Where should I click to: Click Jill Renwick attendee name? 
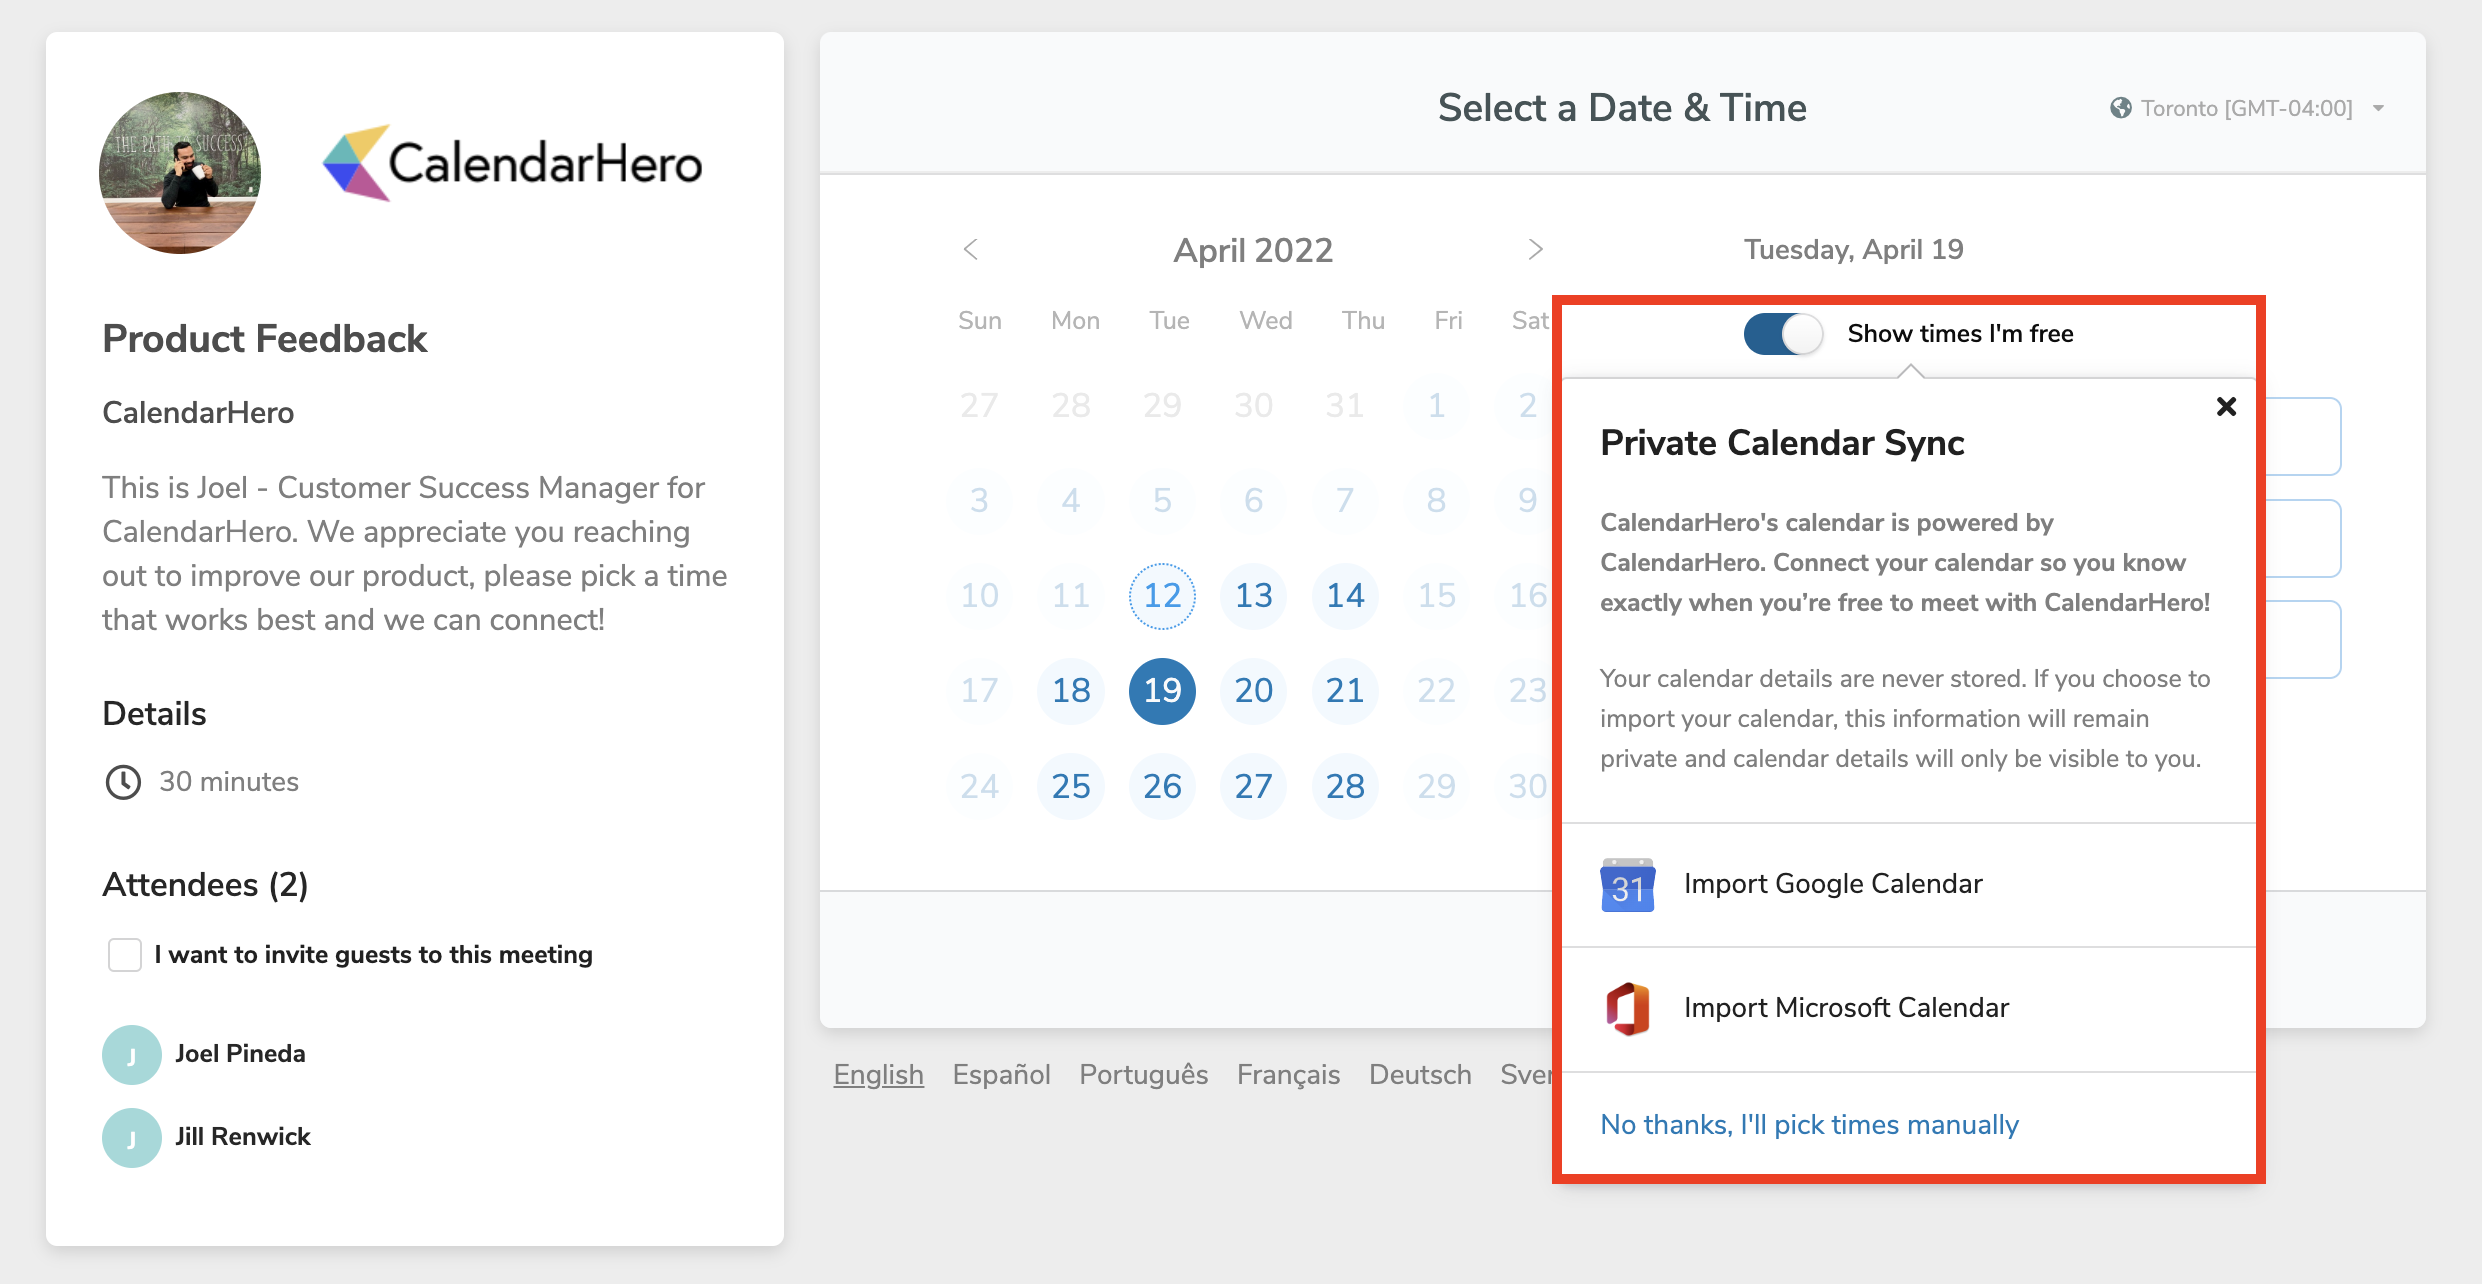coord(243,1137)
